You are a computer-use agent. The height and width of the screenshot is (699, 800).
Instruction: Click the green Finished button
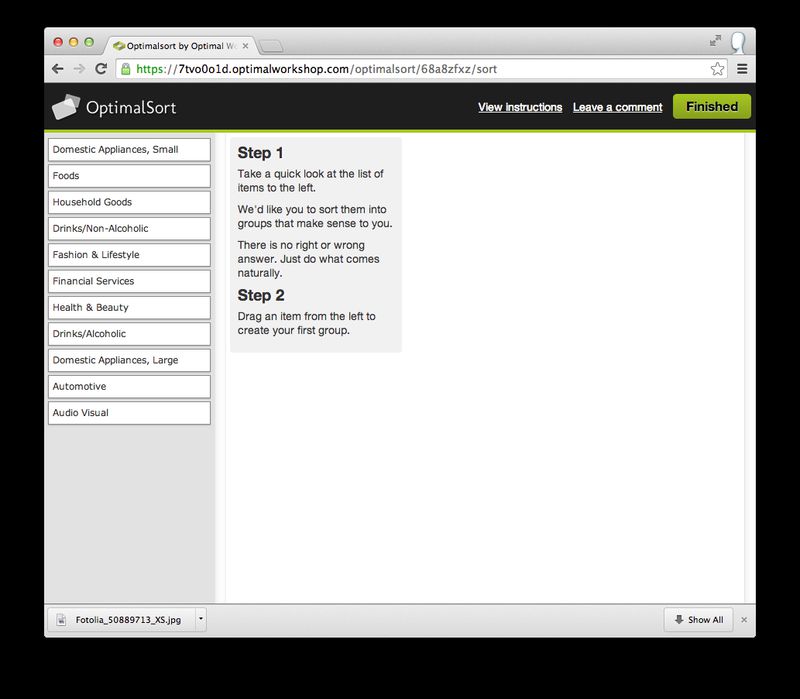pyautogui.click(x=711, y=107)
